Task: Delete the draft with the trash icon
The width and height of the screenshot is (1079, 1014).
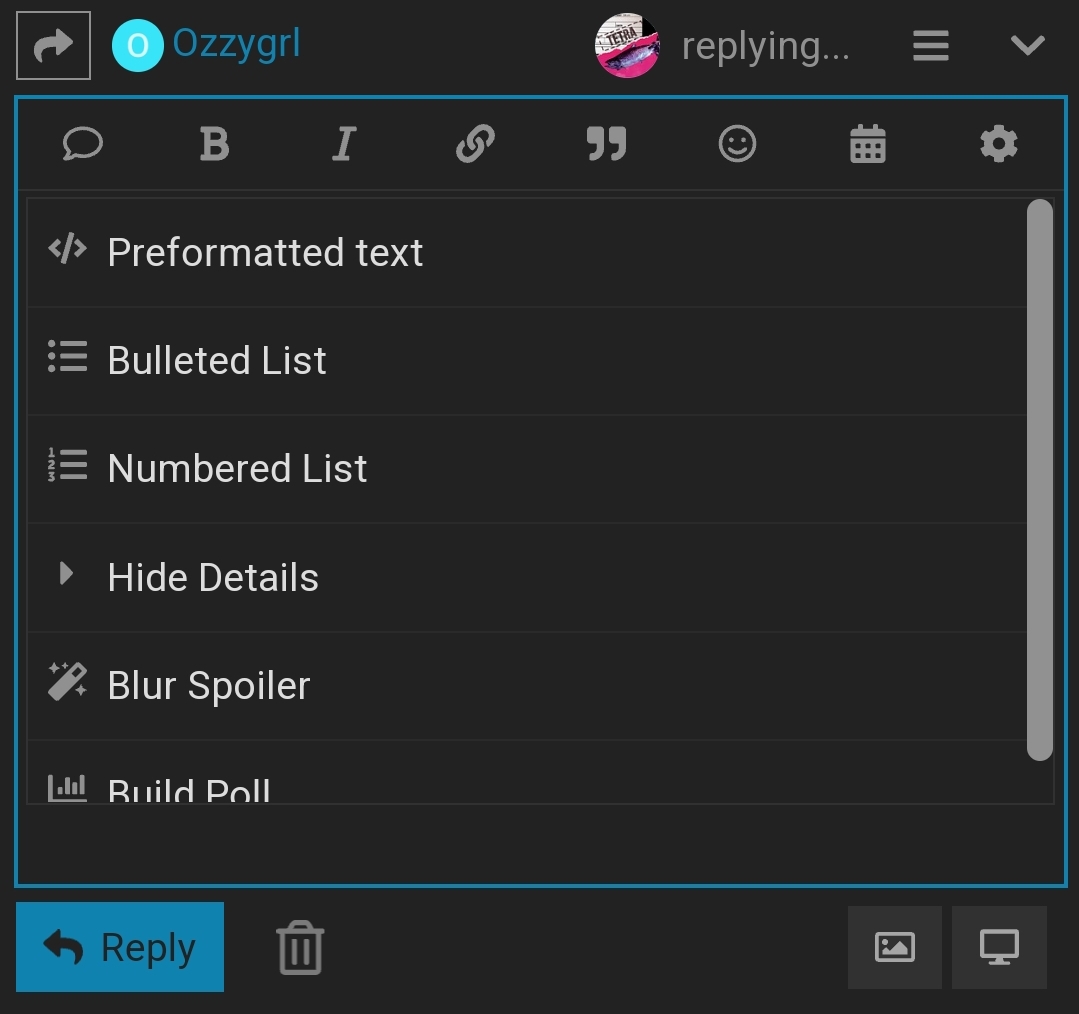Action: point(300,947)
